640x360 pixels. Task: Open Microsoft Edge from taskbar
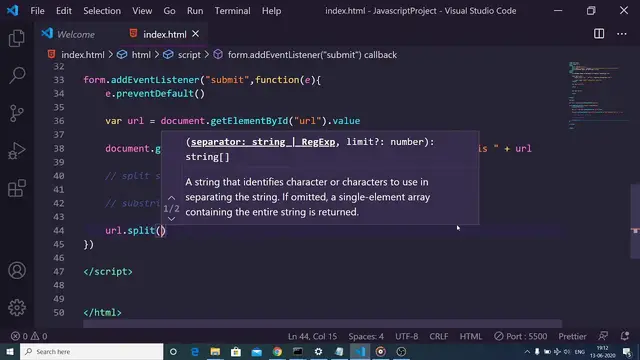tap(195, 351)
